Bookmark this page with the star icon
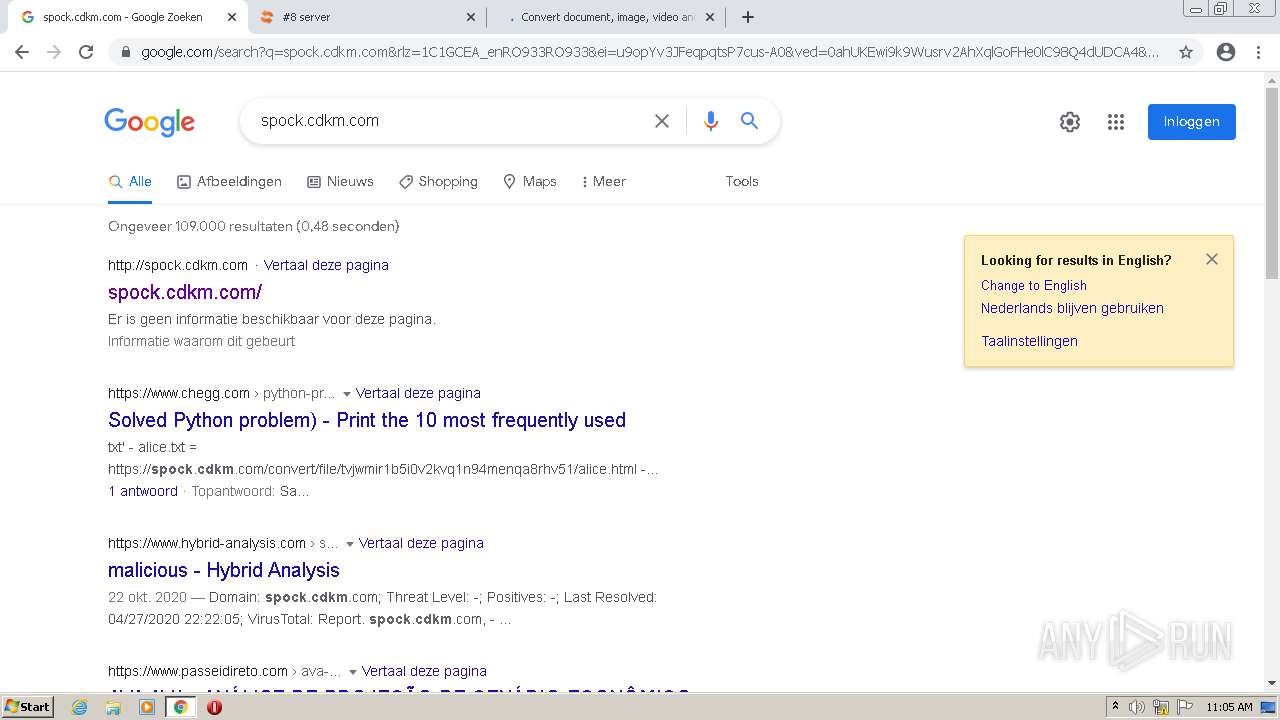 tap(1186, 52)
